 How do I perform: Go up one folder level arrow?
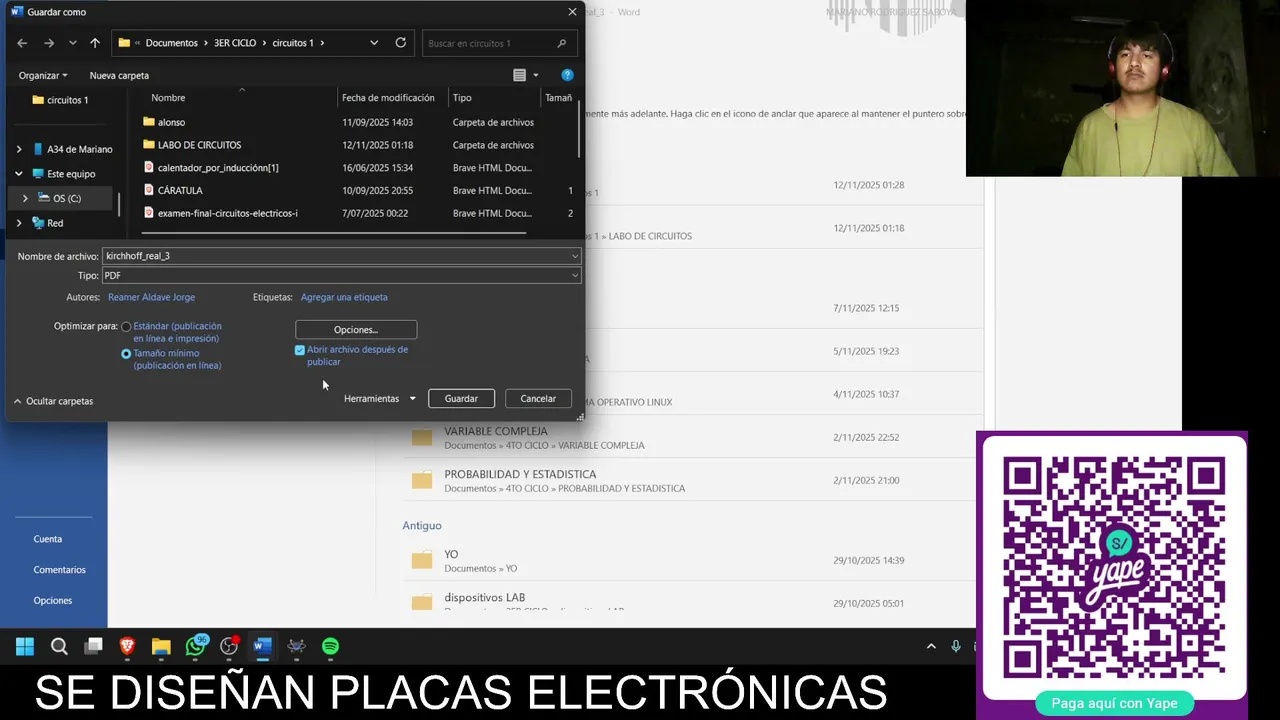[x=95, y=43]
